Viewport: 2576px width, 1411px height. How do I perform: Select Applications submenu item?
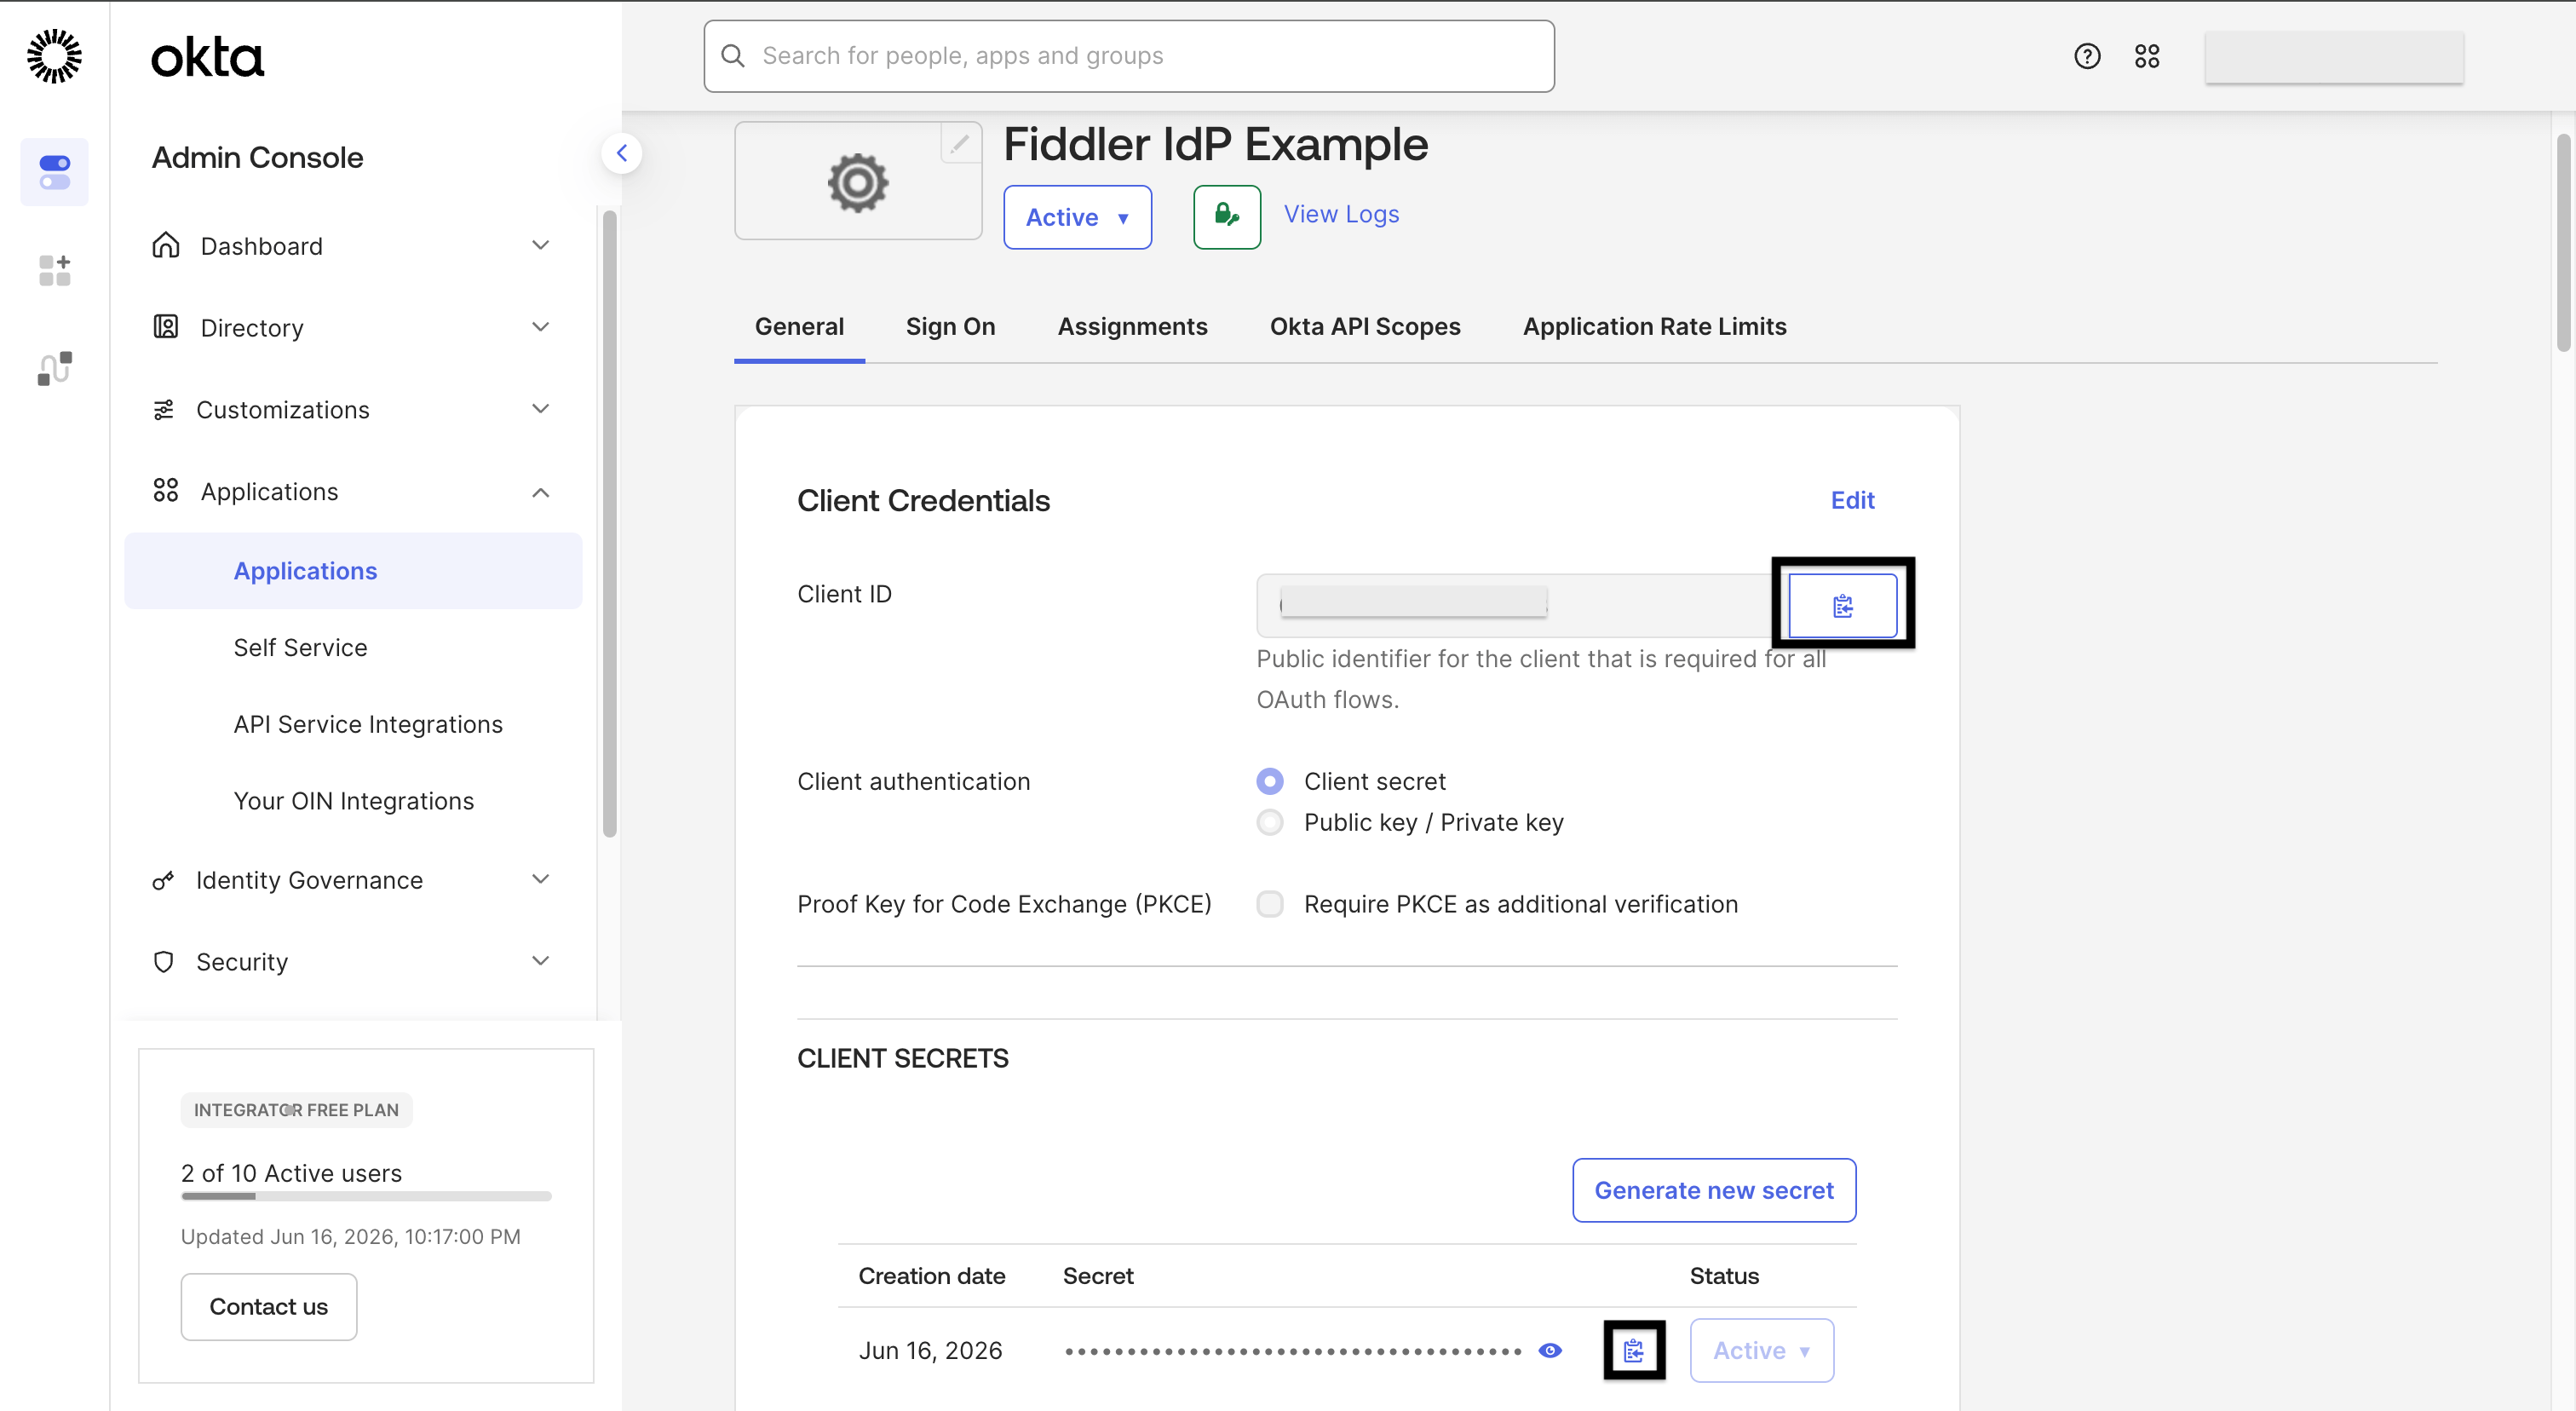pos(353,570)
